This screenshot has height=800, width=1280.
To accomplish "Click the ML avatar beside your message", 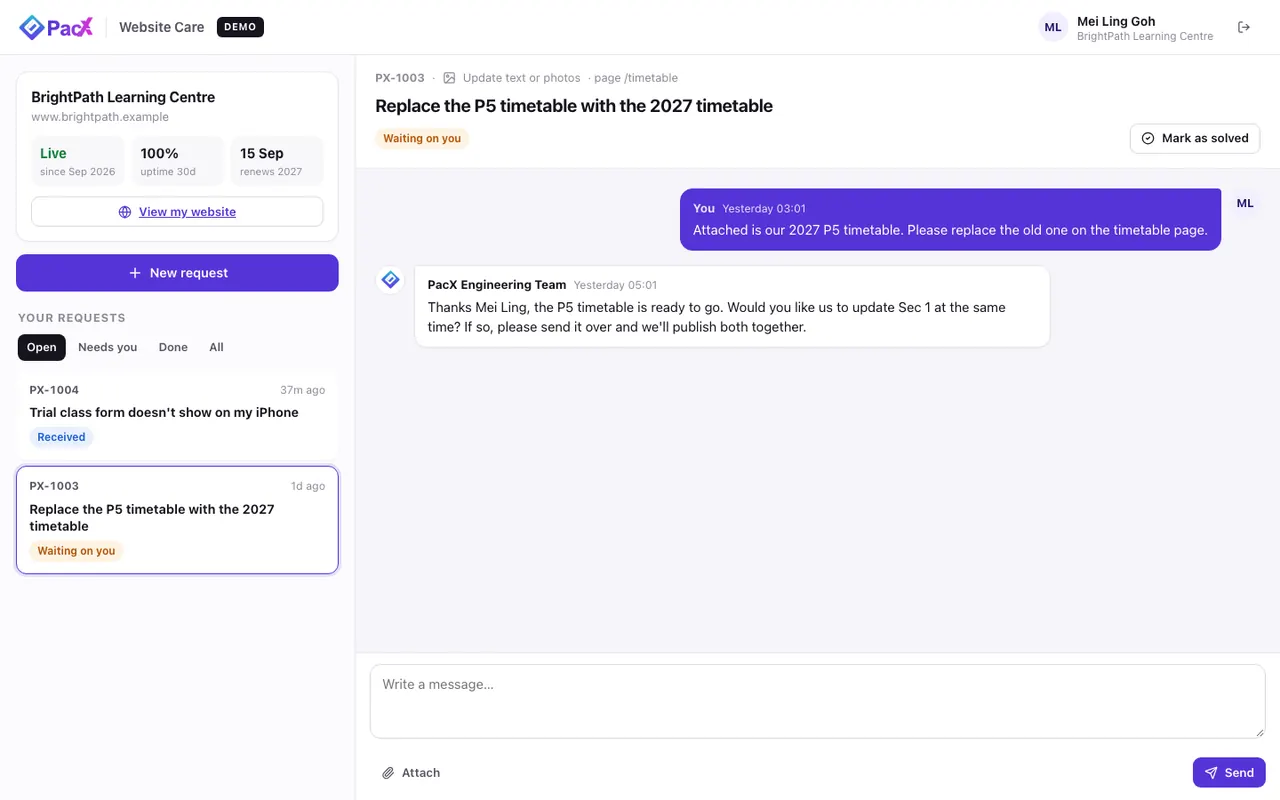I will point(1245,203).
